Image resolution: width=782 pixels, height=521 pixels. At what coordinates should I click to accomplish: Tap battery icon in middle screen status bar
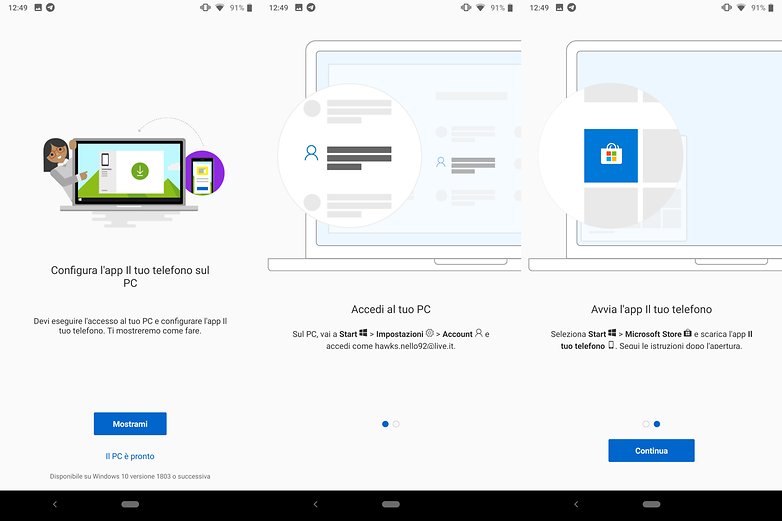coord(510,7)
